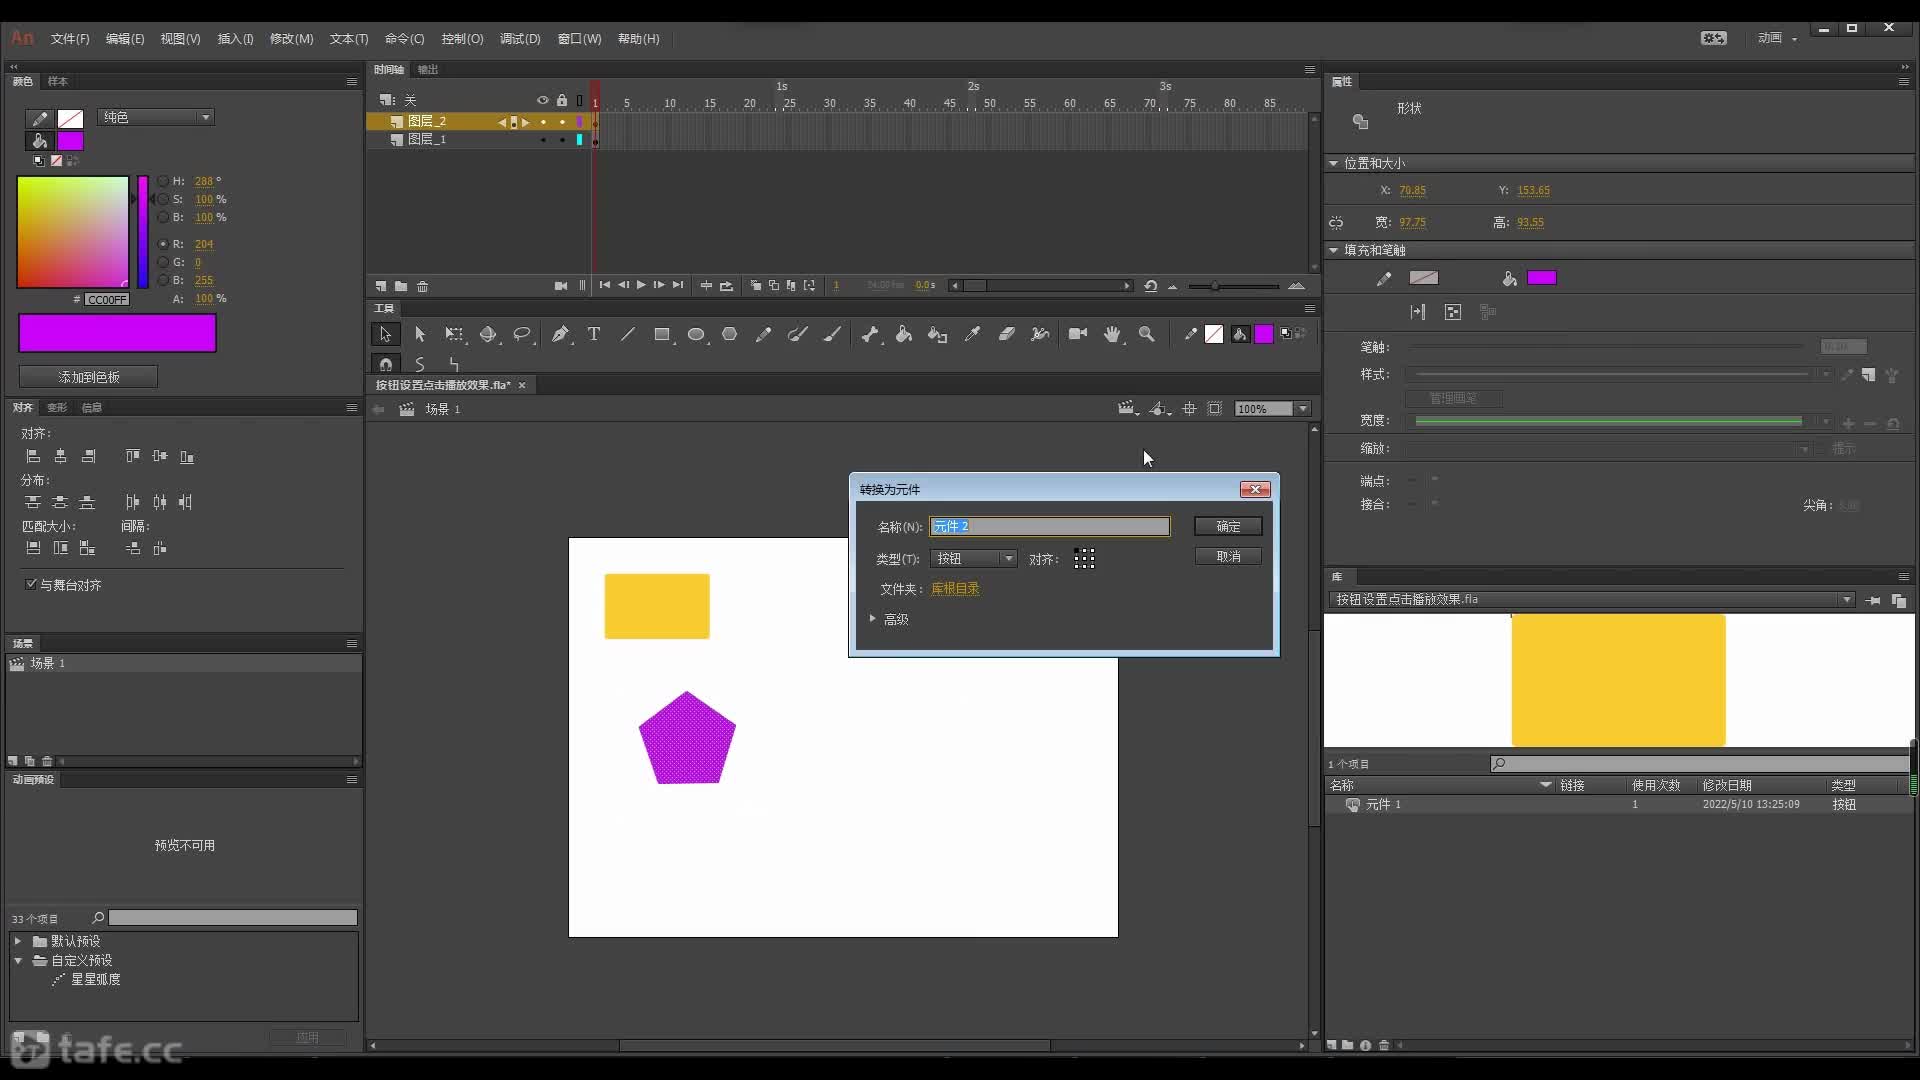Click the new layer icon in timeline
This screenshot has height=1080, width=1920.
(x=381, y=286)
